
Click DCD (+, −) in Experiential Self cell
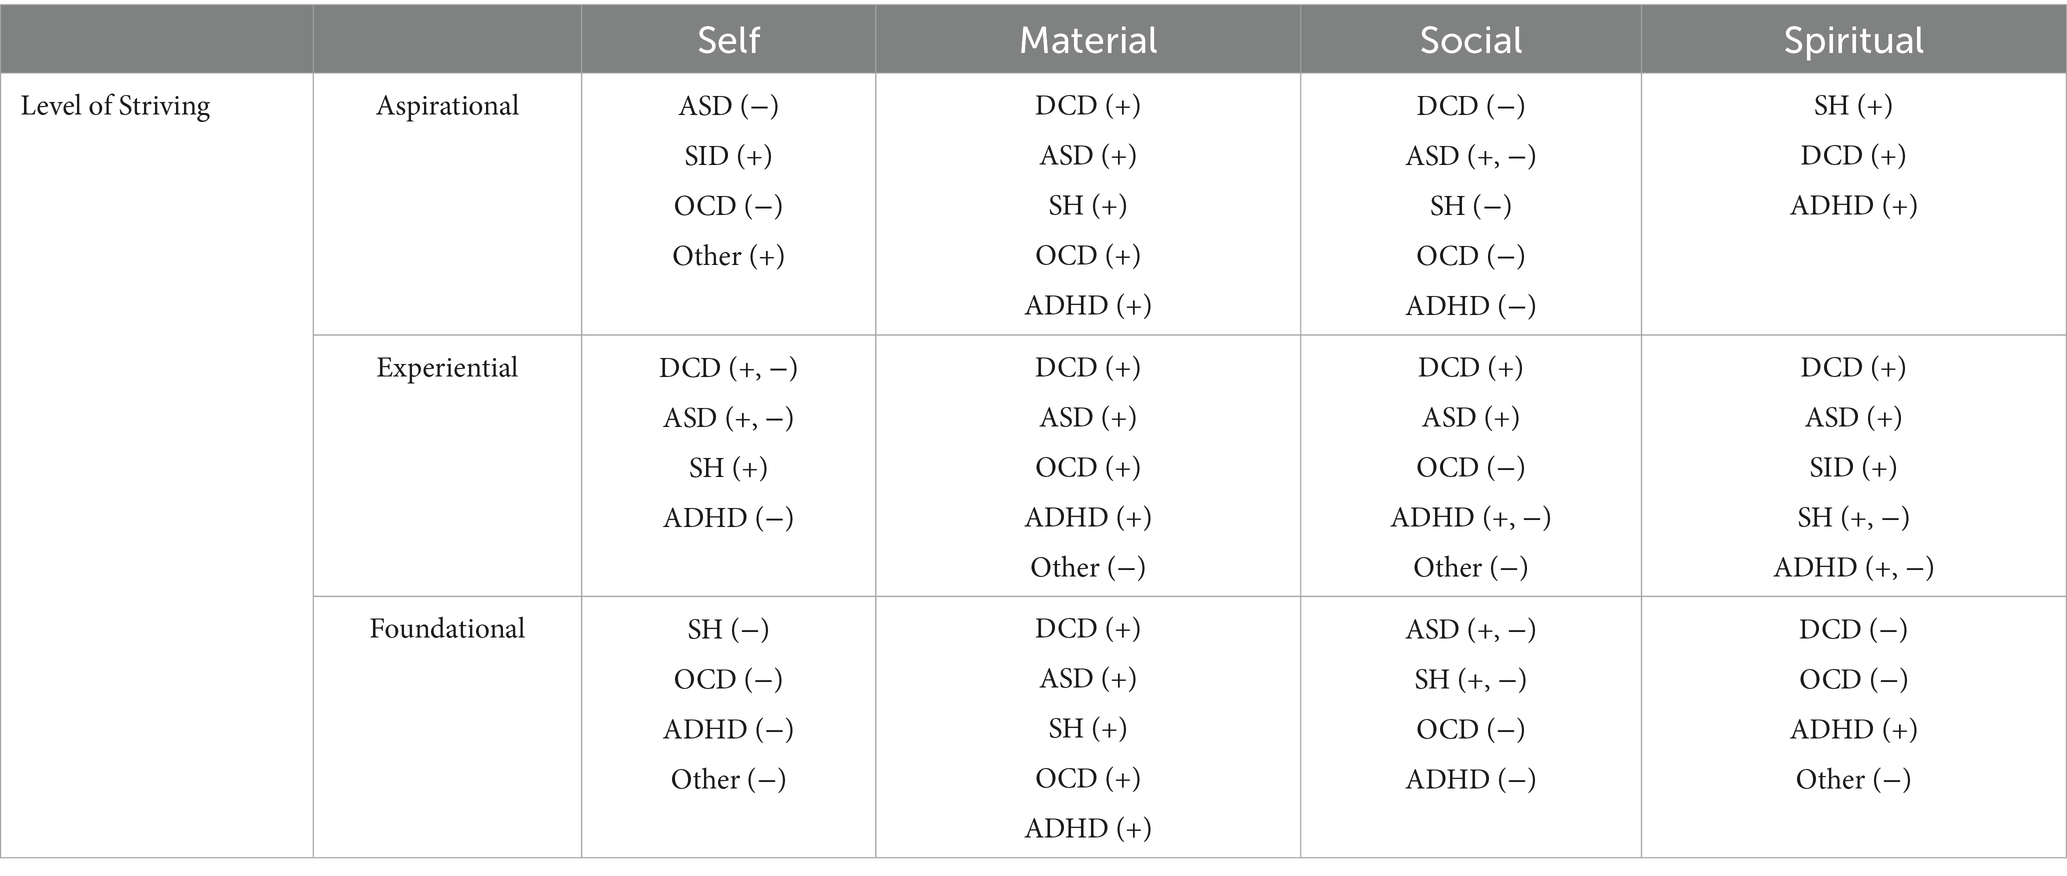point(728,368)
